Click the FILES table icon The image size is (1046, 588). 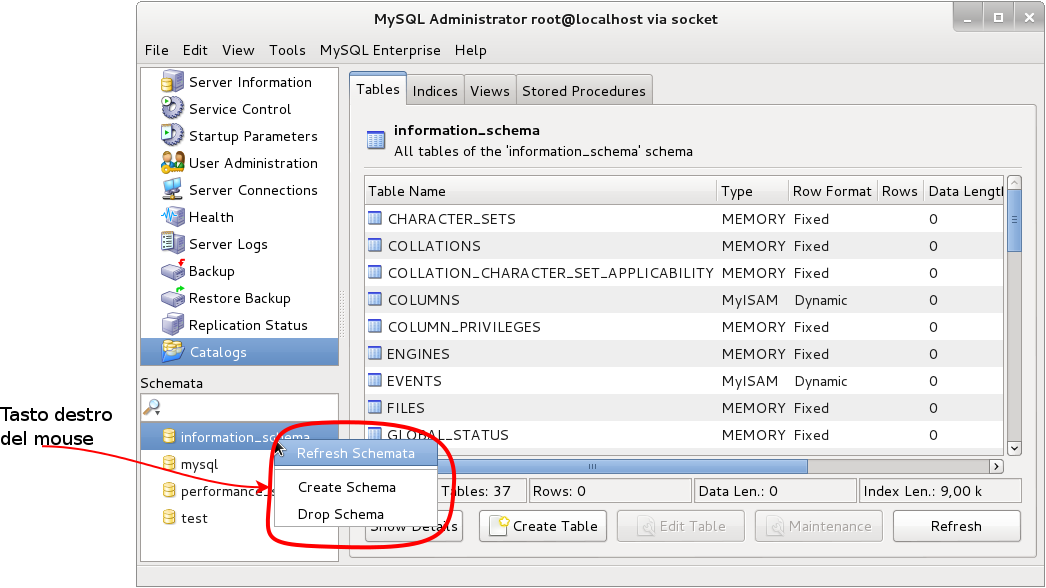pyautogui.click(x=375, y=407)
